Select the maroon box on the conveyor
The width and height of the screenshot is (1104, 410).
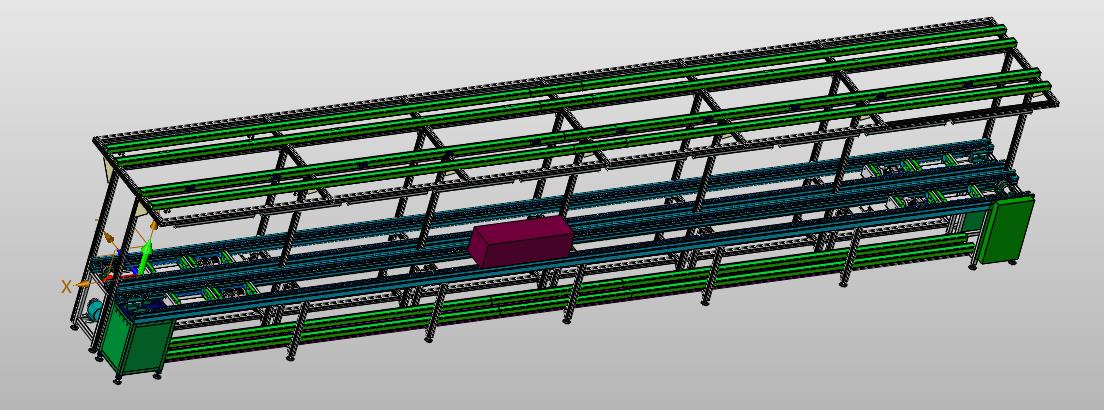[x=521, y=241]
